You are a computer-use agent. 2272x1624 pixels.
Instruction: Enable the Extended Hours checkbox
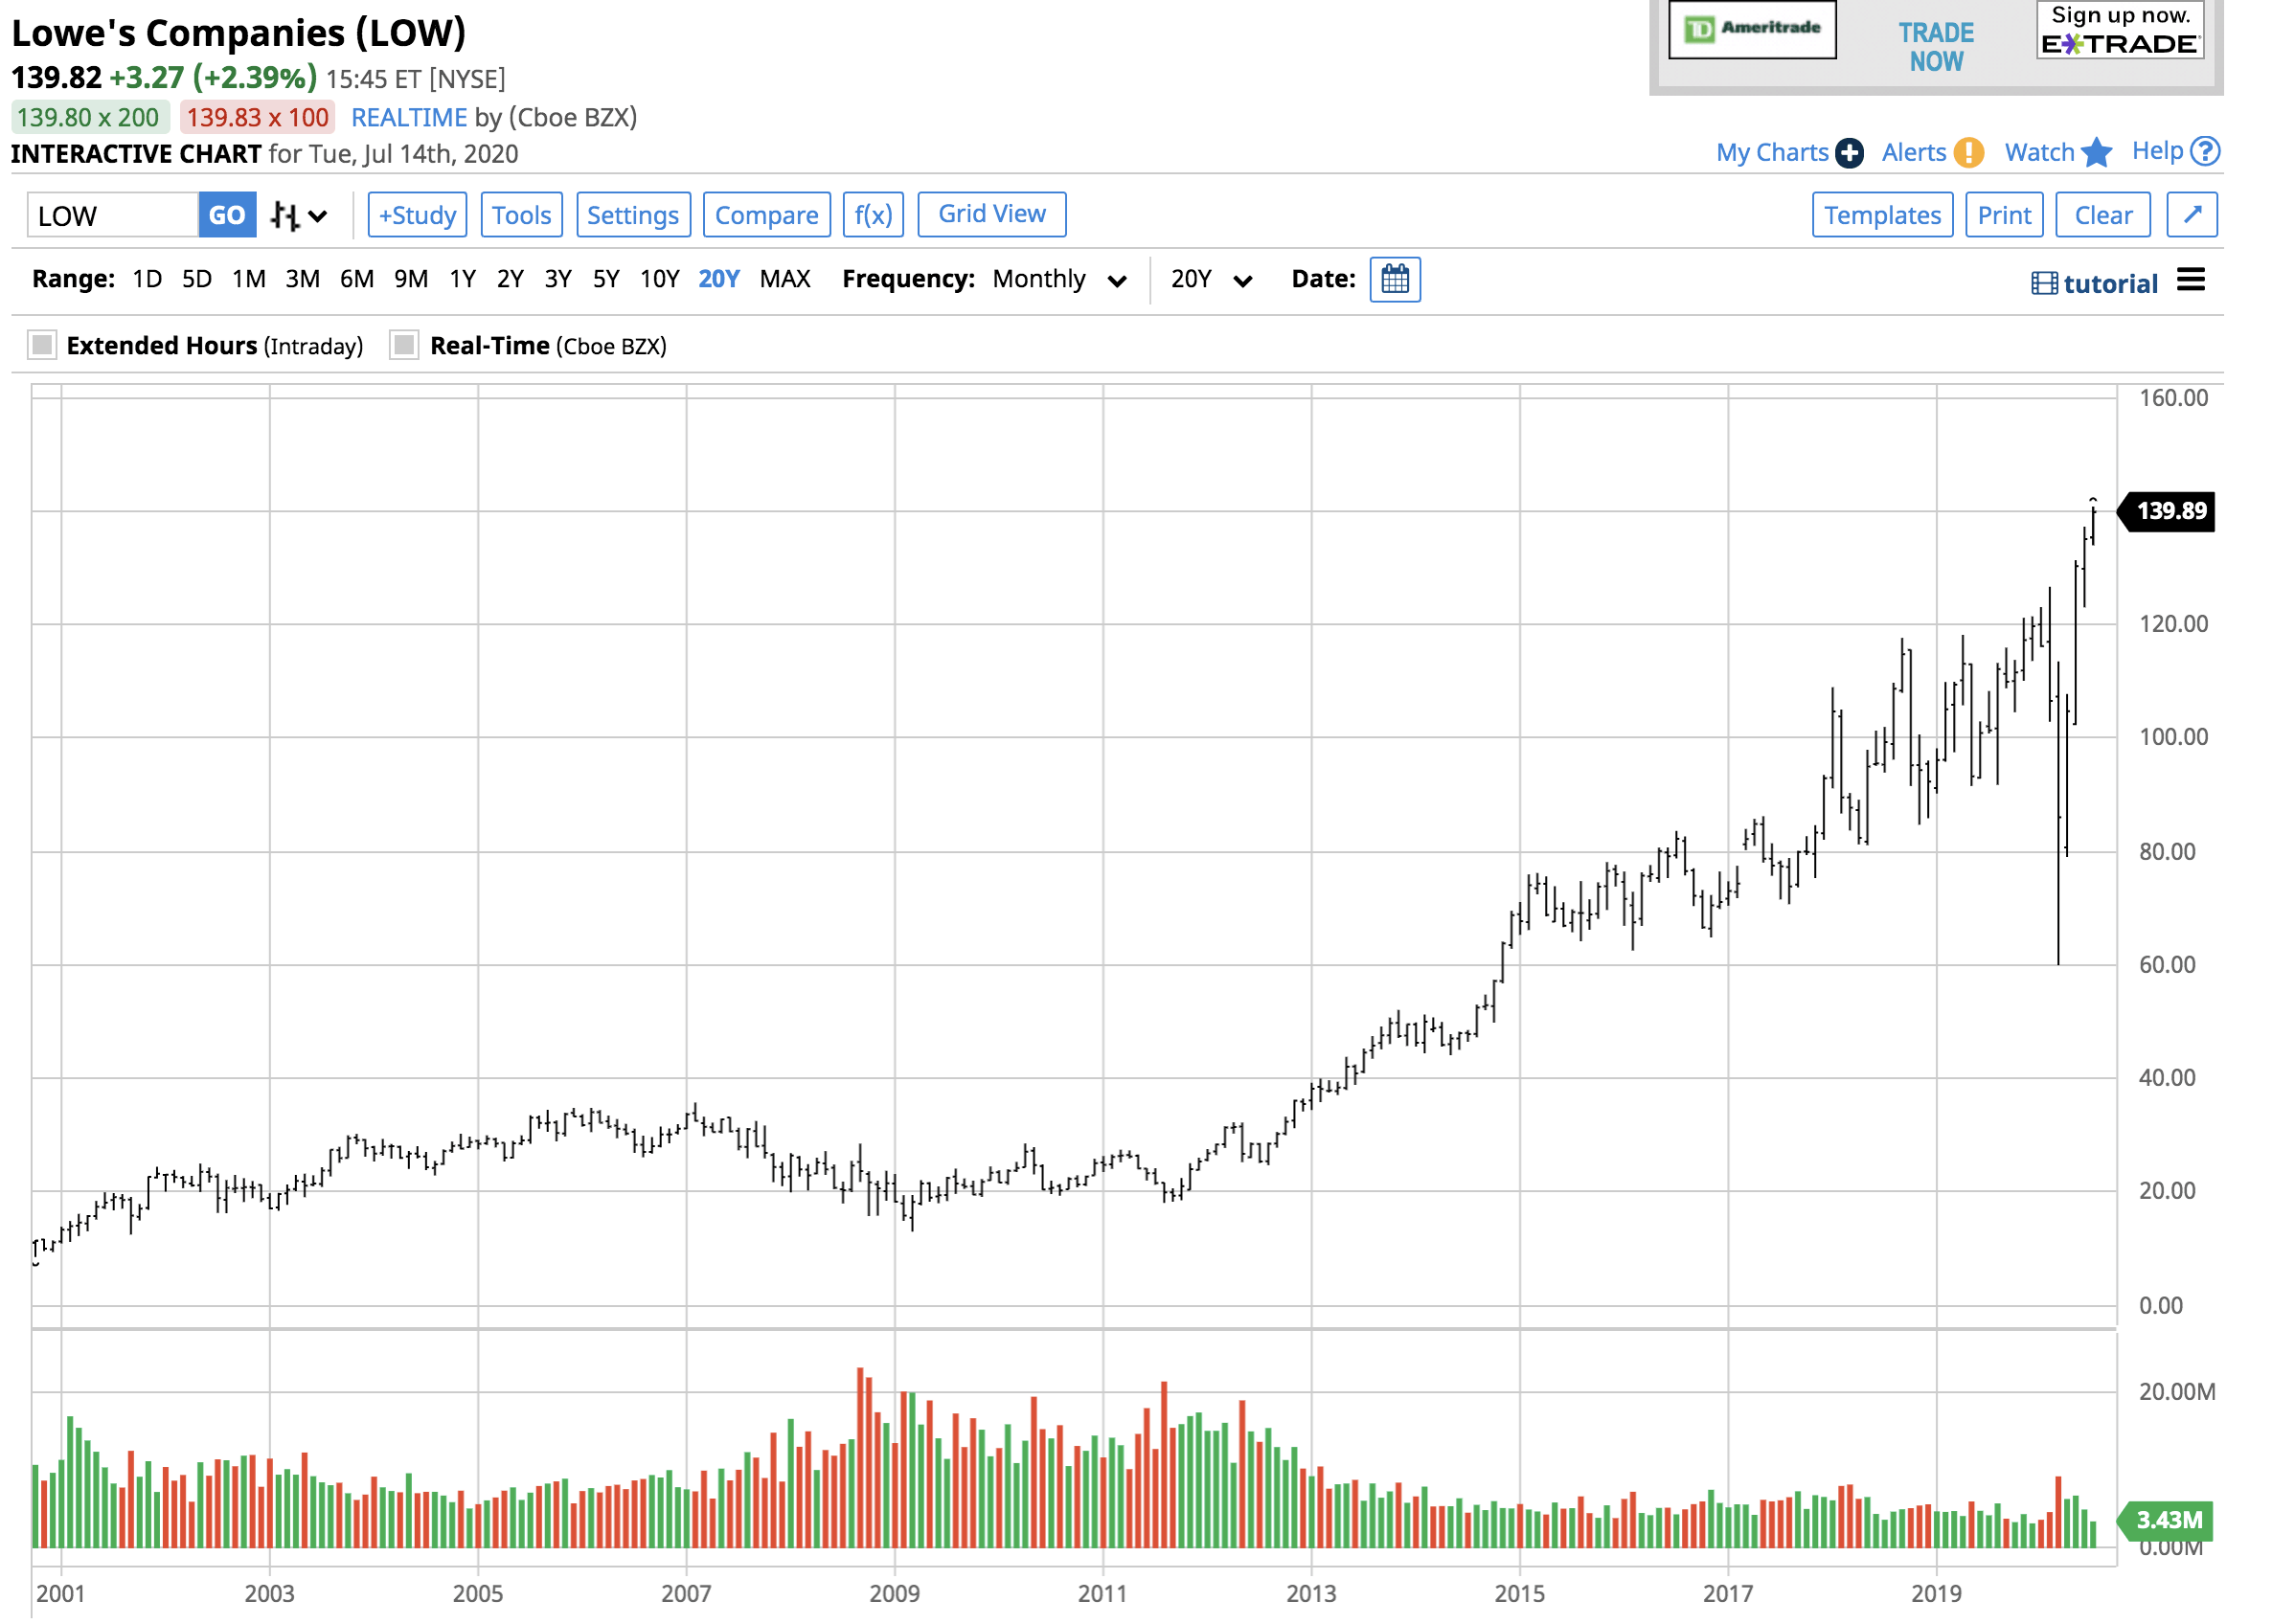[x=42, y=345]
